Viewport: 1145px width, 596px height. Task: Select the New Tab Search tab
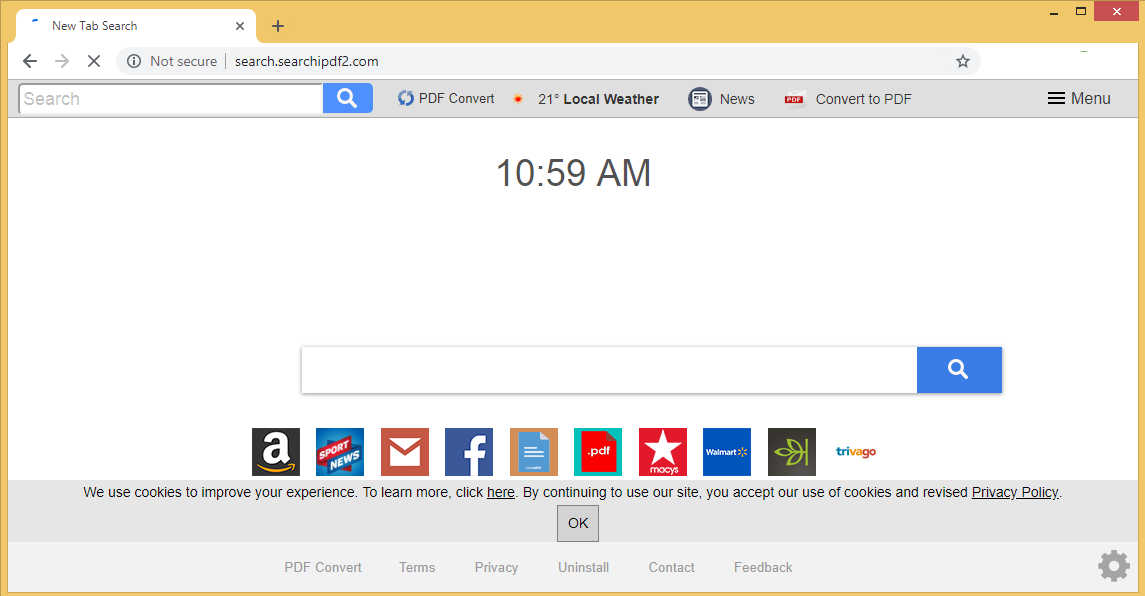point(135,26)
